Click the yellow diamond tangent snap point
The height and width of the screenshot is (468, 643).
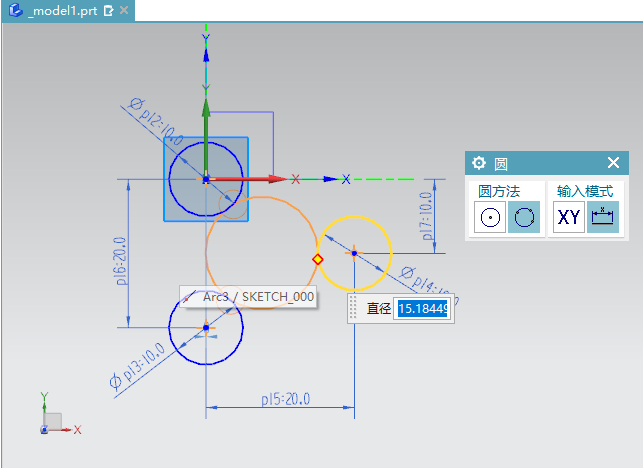pyautogui.click(x=317, y=259)
